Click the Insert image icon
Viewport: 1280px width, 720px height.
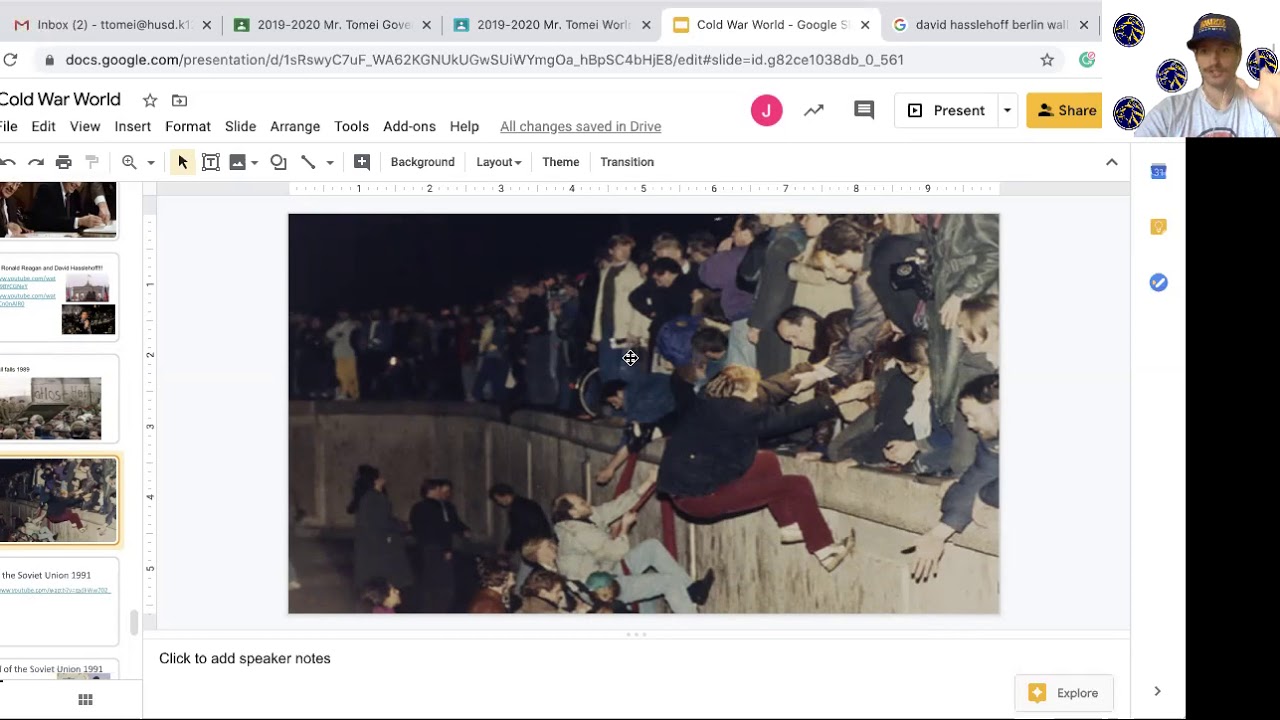(237, 162)
